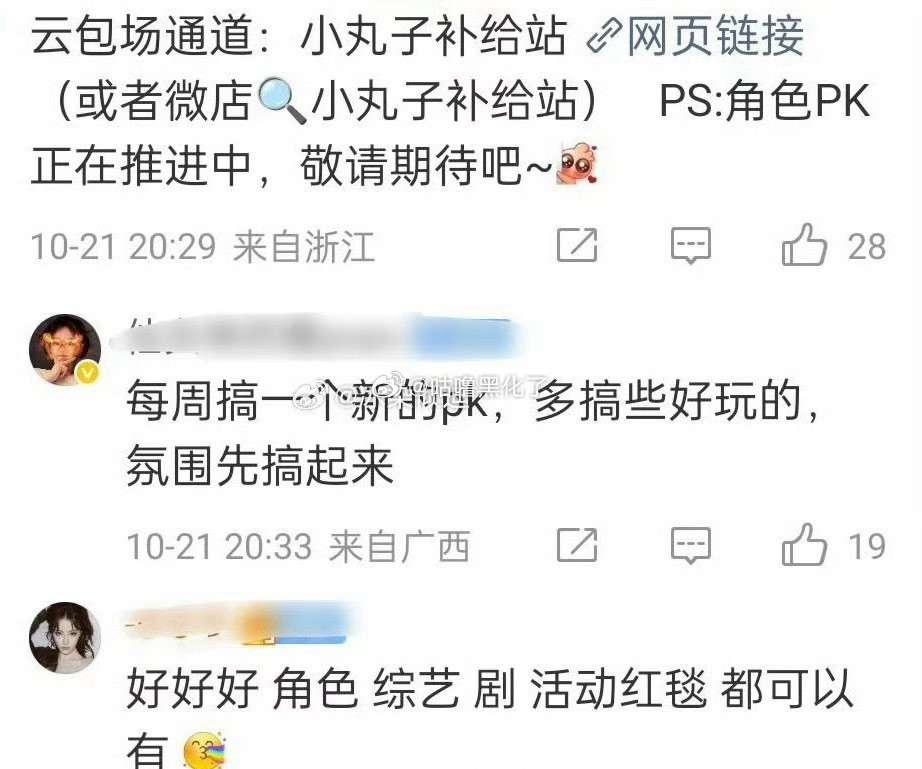This screenshot has height=769, width=922.
Task: Reply to the 10-21 20:33 comment
Action: click(x=691, y=545)
